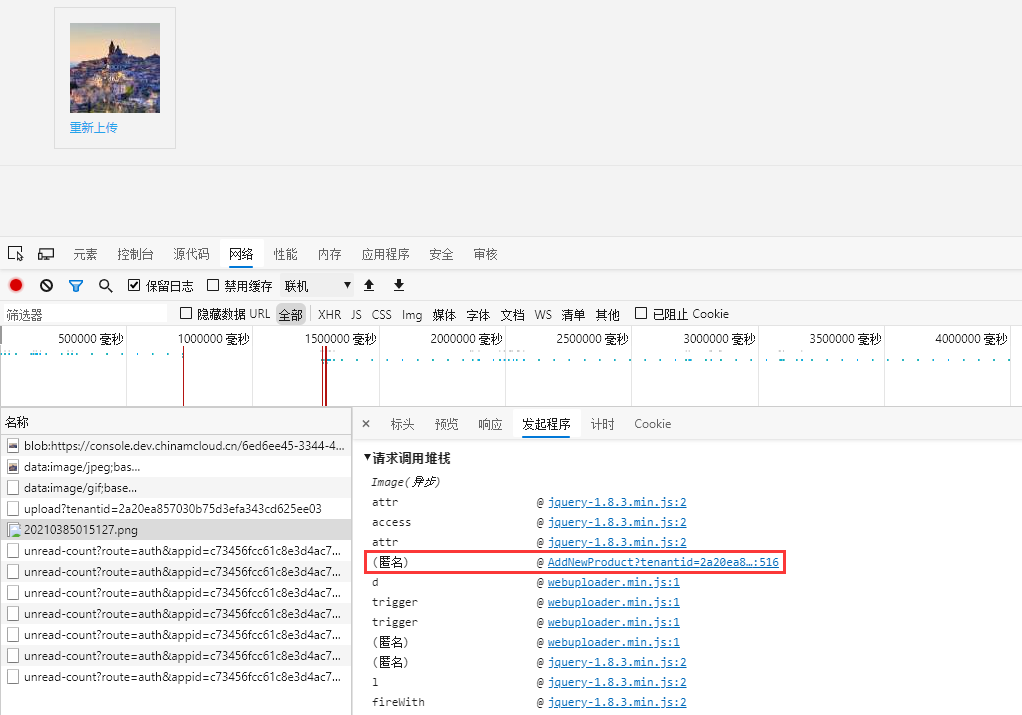
Task: Filter requests by Img
Action: [412, 314]
